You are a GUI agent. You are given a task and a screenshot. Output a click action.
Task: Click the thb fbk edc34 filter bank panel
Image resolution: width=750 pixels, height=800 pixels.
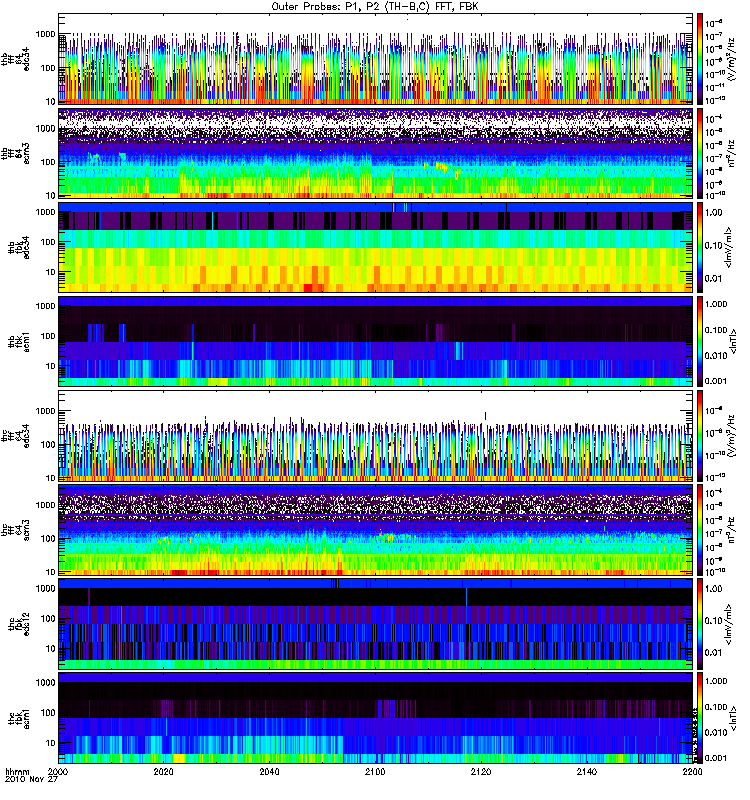coord(376,247)
